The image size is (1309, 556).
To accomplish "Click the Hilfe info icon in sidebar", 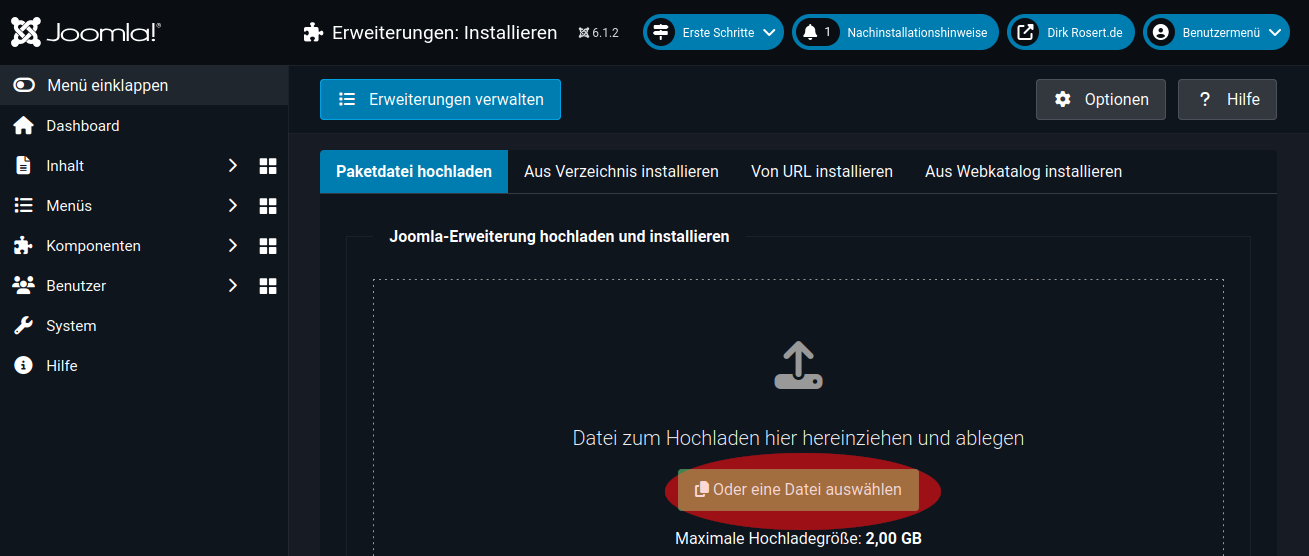I will (23, 366).
